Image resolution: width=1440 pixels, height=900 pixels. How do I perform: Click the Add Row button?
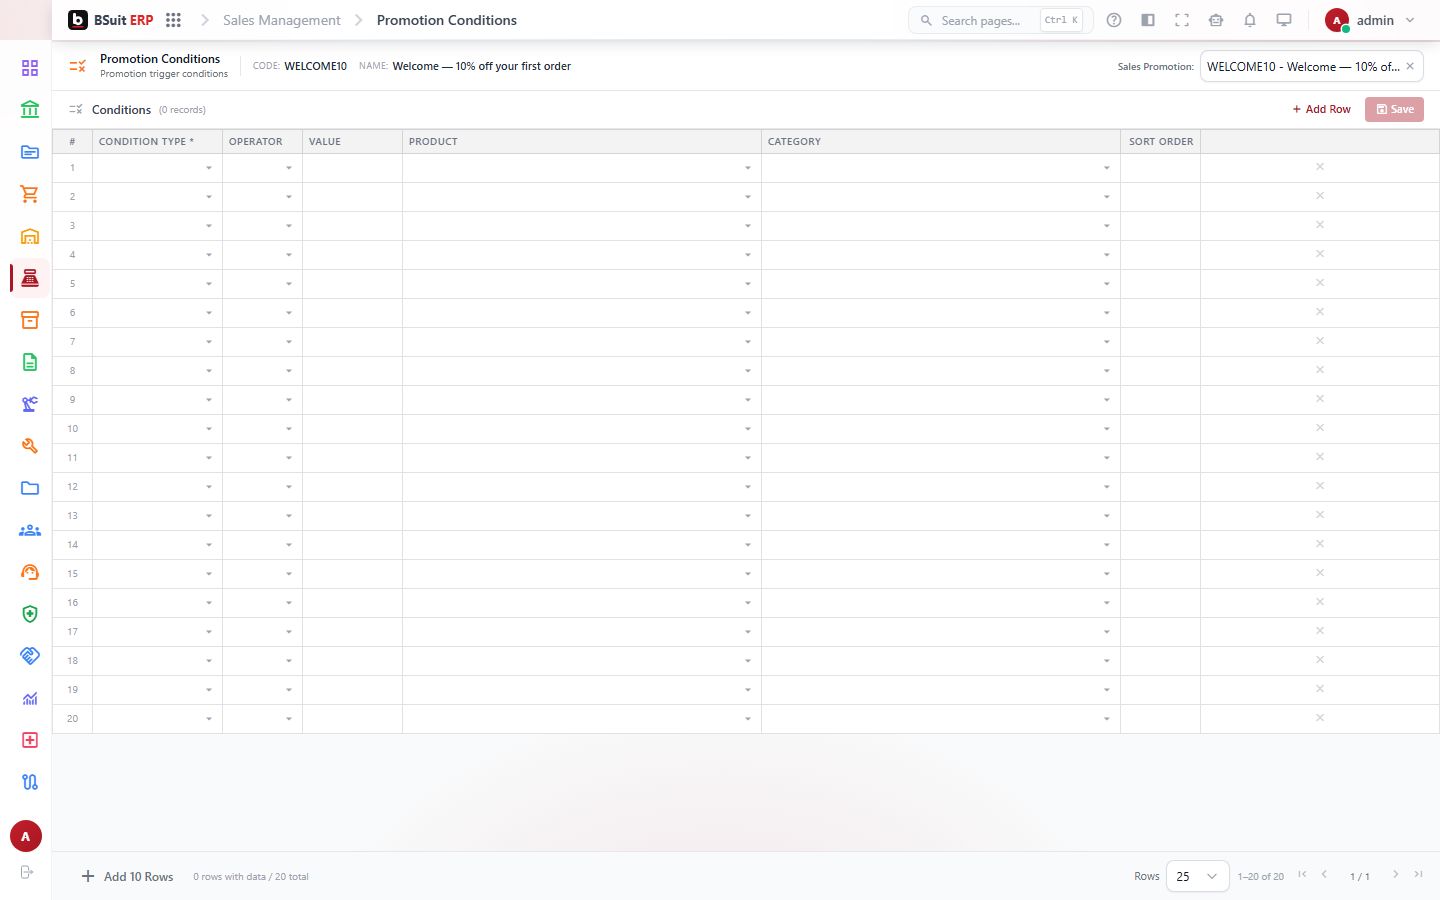click(1321, 109)
